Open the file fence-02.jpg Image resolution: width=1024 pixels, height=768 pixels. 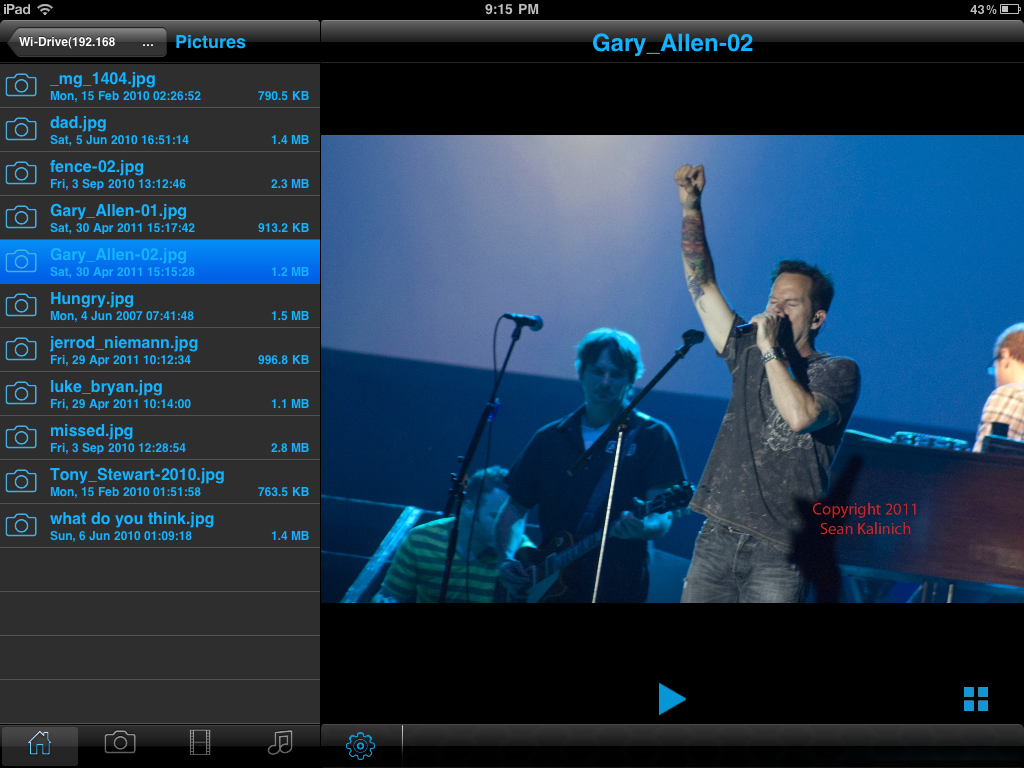(160, 174)
